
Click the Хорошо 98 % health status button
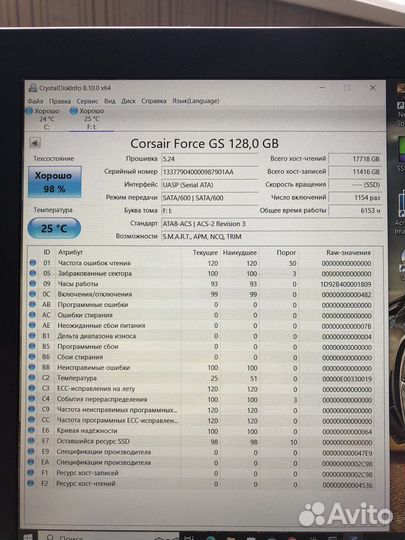click(x=54, y=182)
